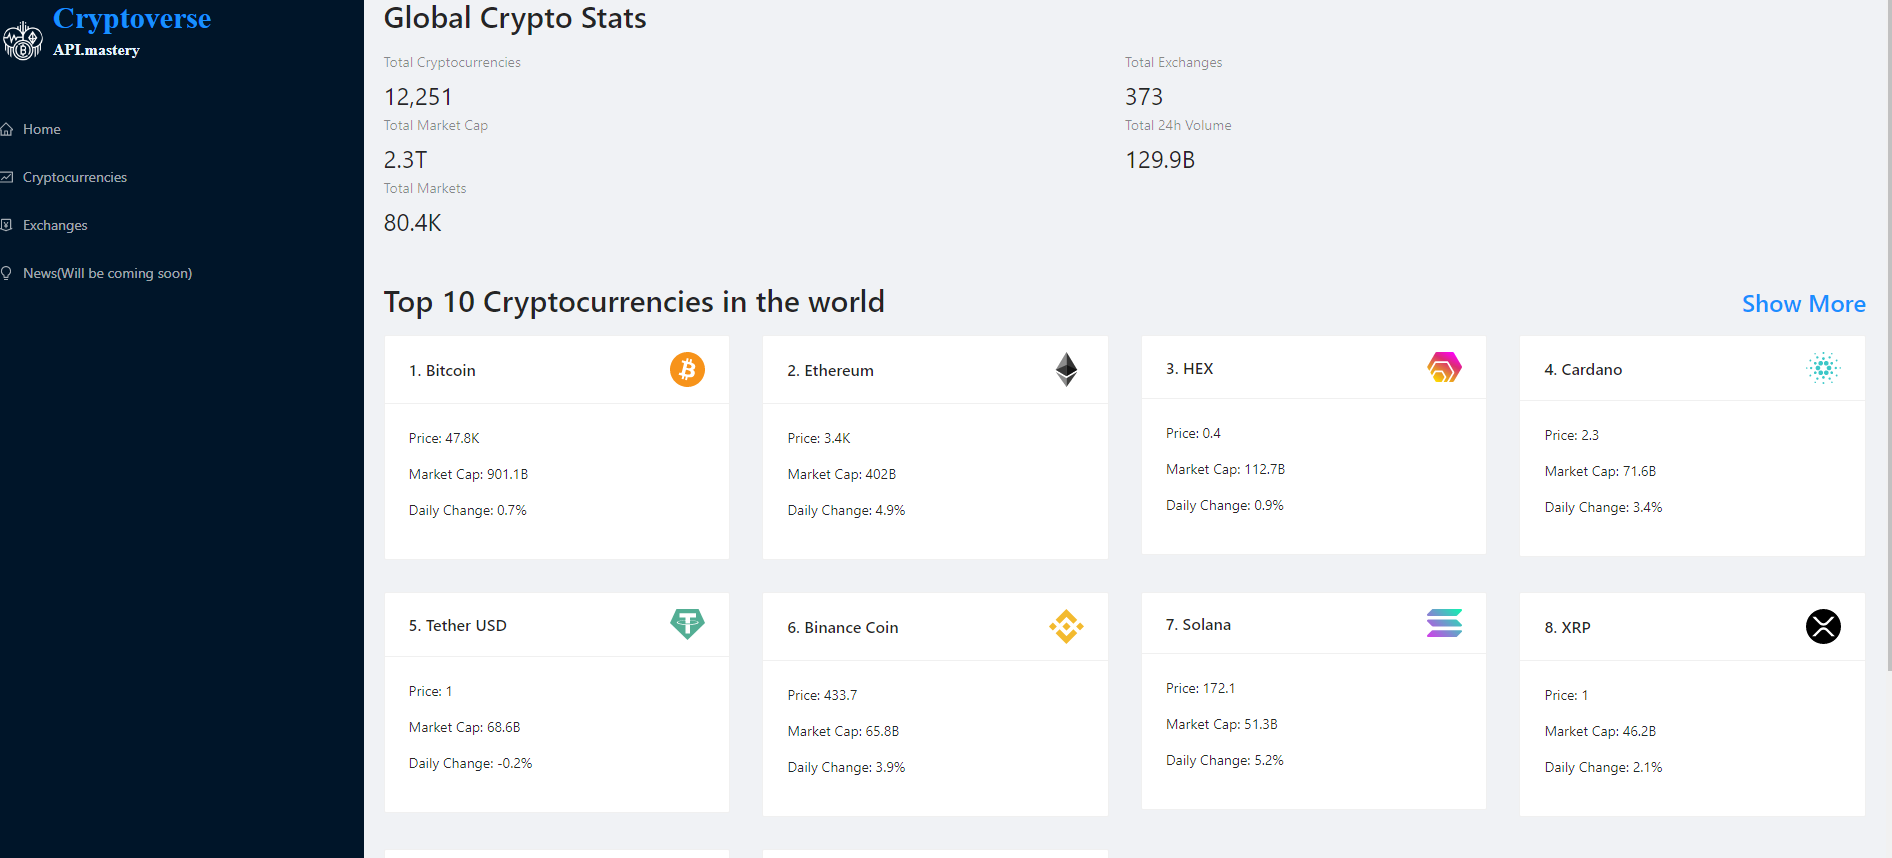Open the 3. HEX card title
This screenshot has height=858, width=1892.
1189,368
